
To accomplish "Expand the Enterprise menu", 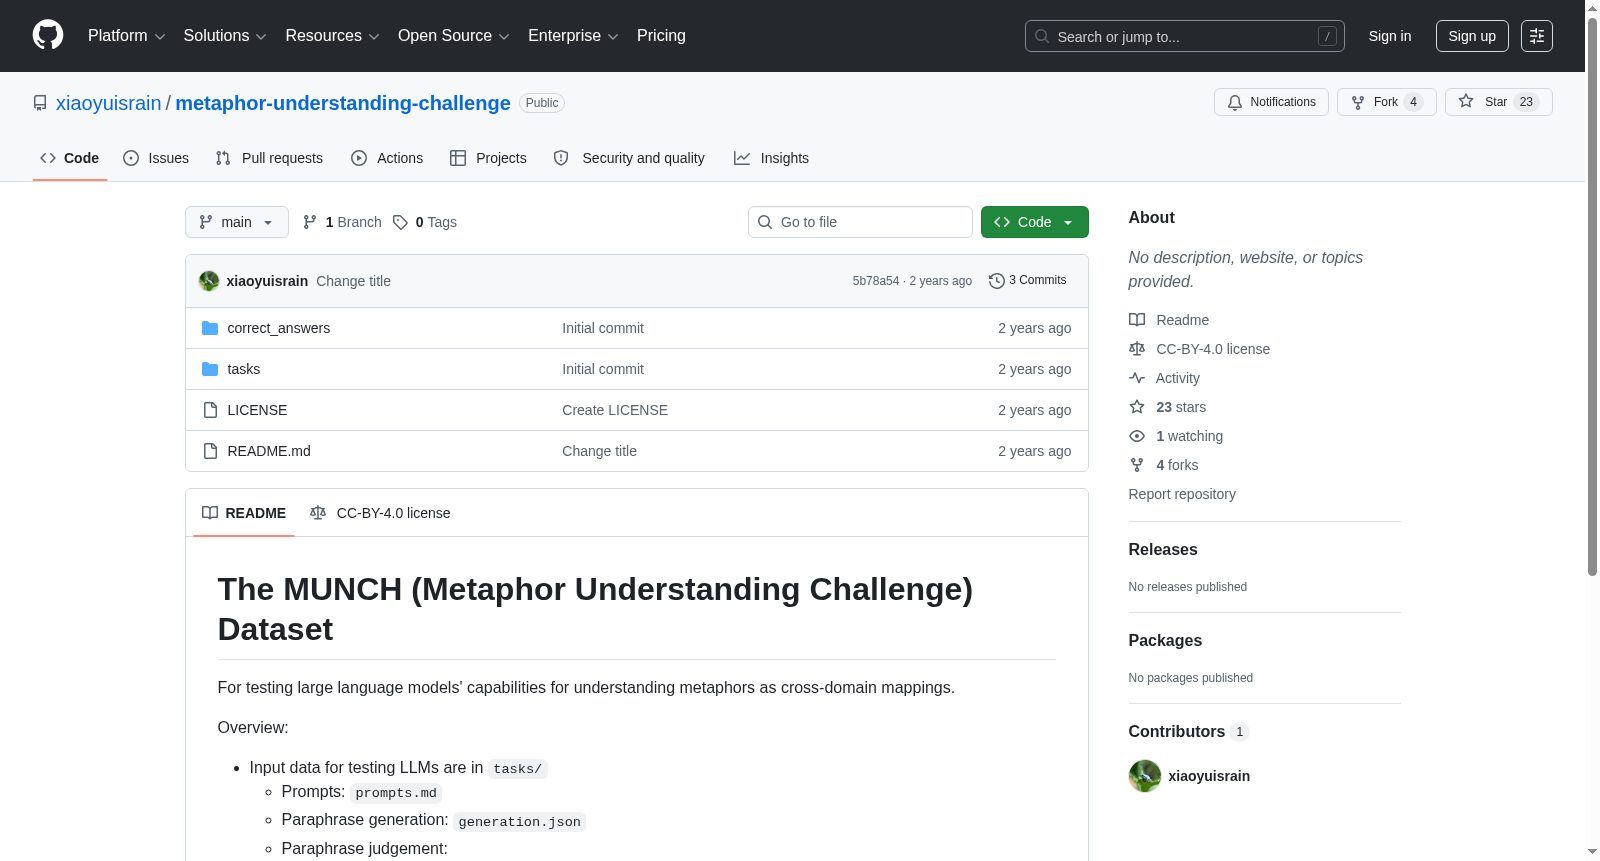I will (573, 36).
